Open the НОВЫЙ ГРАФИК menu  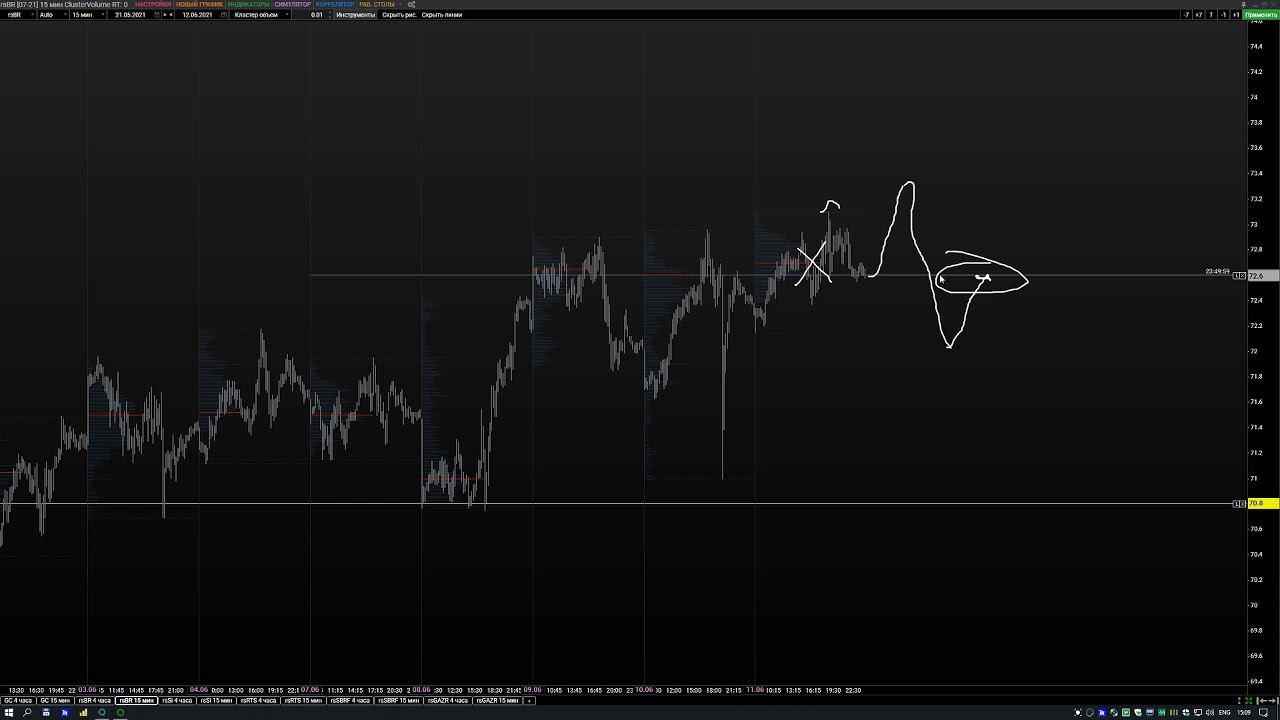(x=199, y=5)
